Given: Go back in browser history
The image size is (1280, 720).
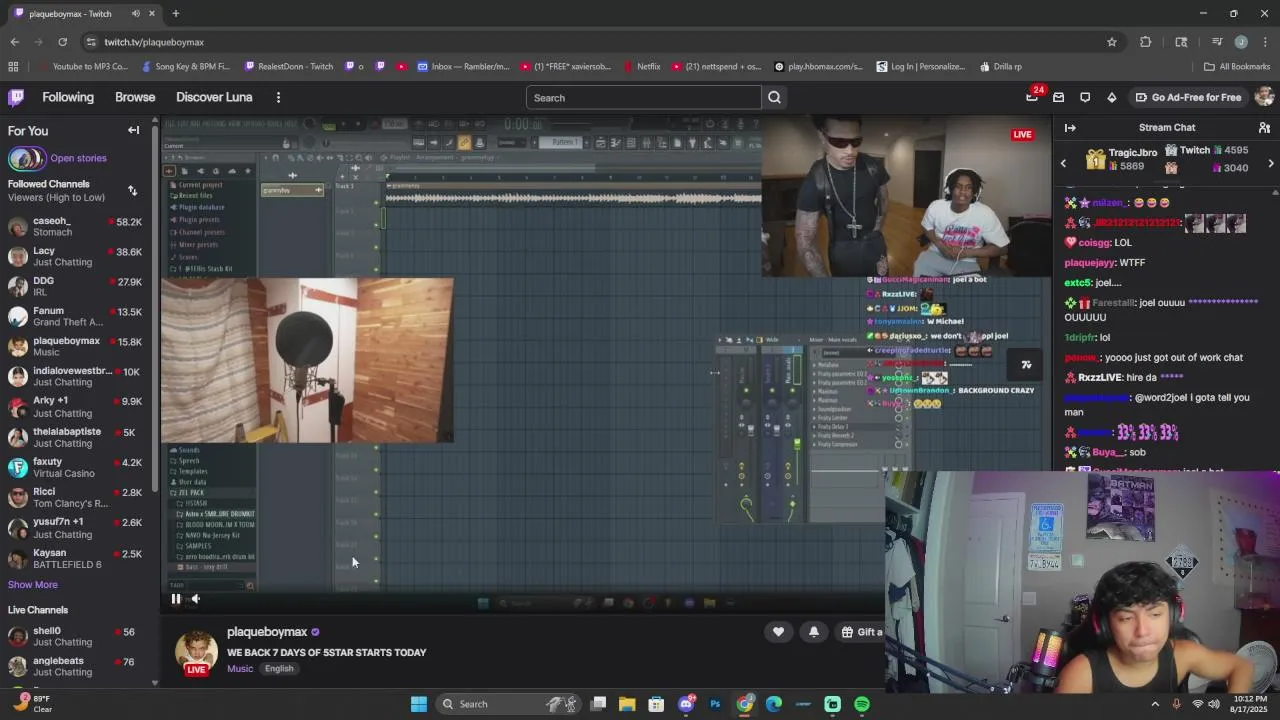Looking at the screenshot, I should click(14, 42).
